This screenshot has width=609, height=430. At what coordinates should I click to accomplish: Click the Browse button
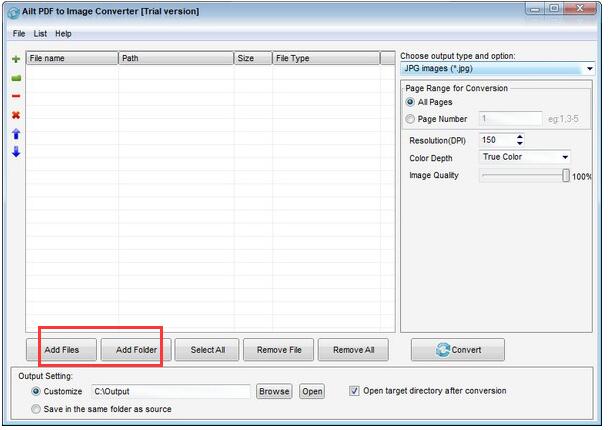click(274, 391)
